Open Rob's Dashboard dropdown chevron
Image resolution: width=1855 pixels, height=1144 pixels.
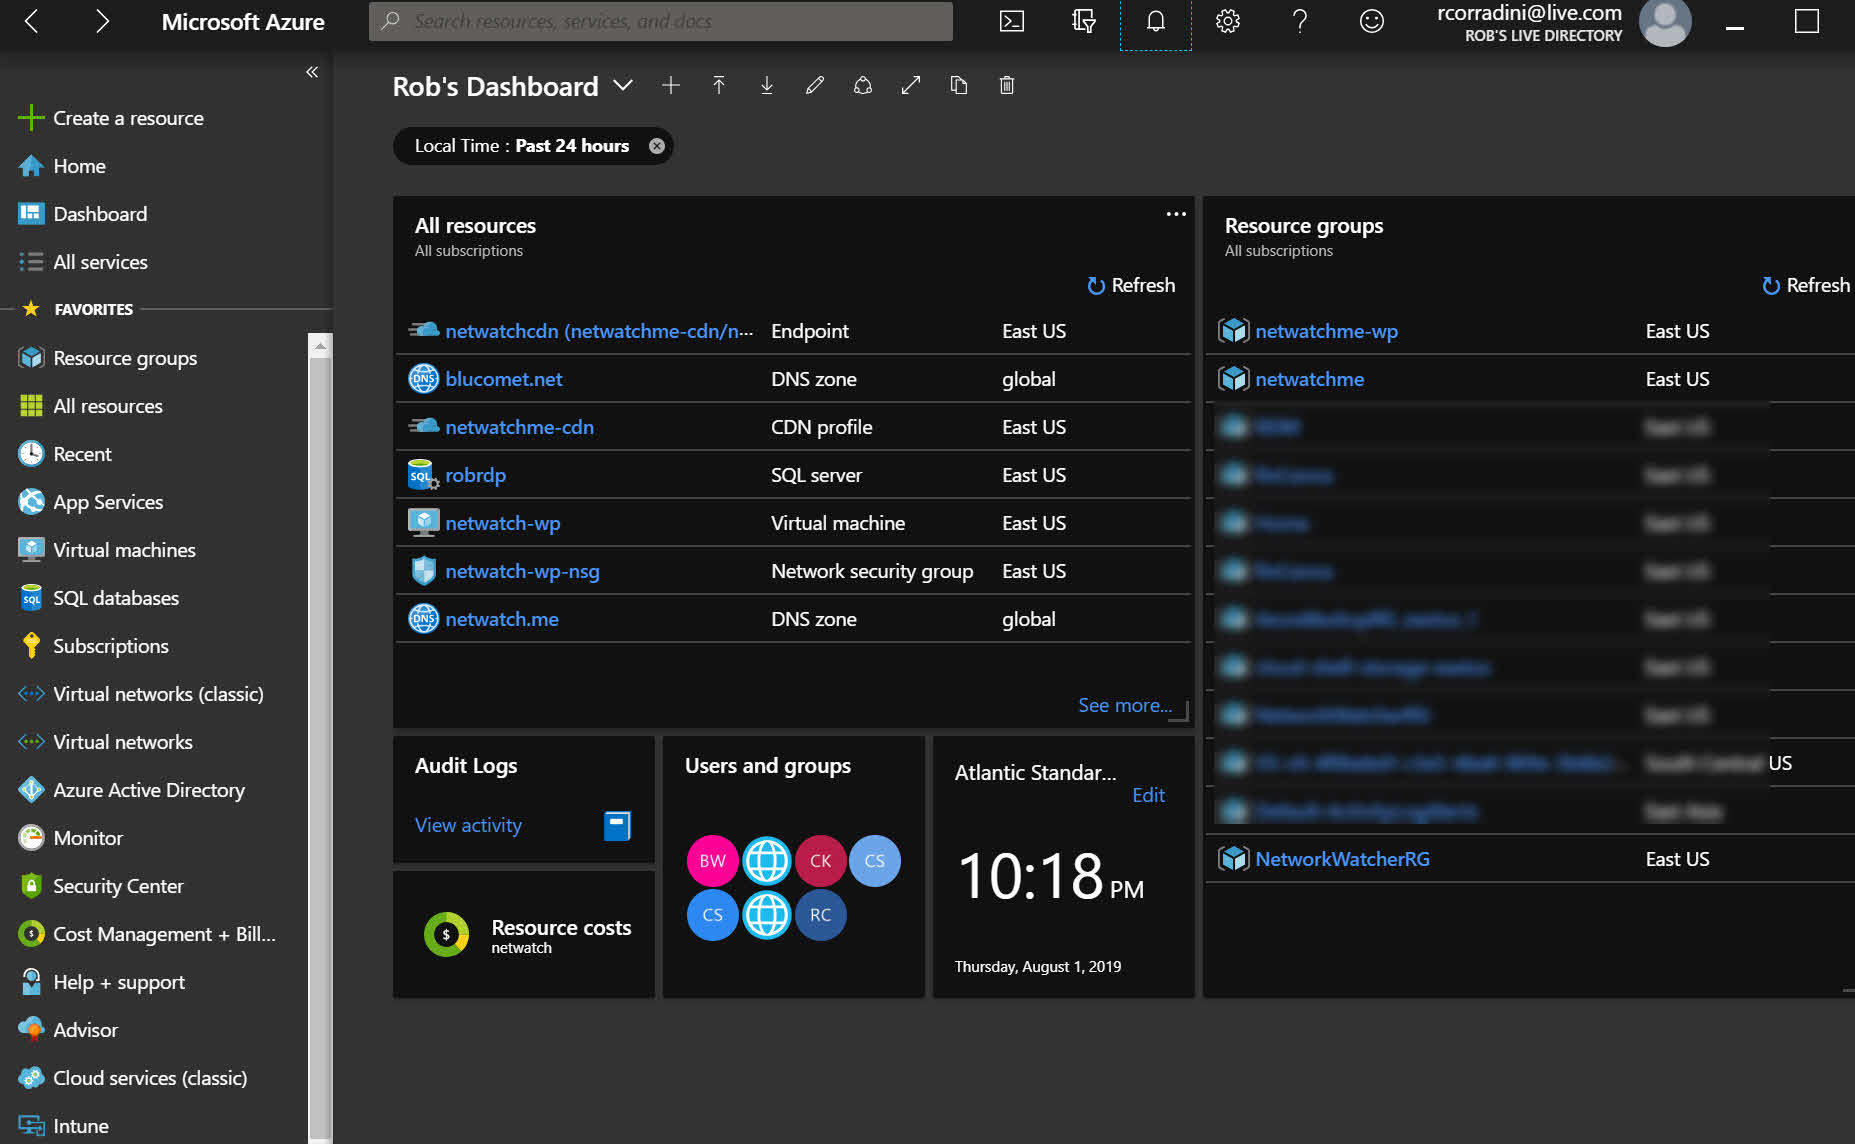(623, 86)
